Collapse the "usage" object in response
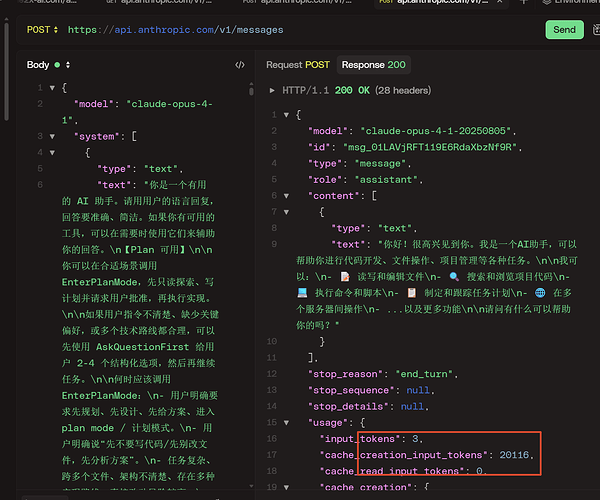This screenshot has width=600, height=500. point(286,423)
